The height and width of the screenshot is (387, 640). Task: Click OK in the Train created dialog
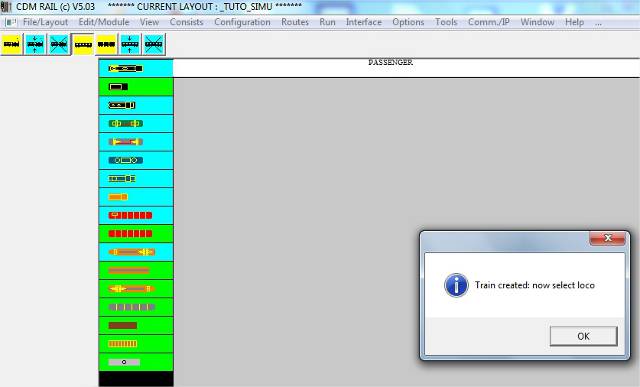583,336
